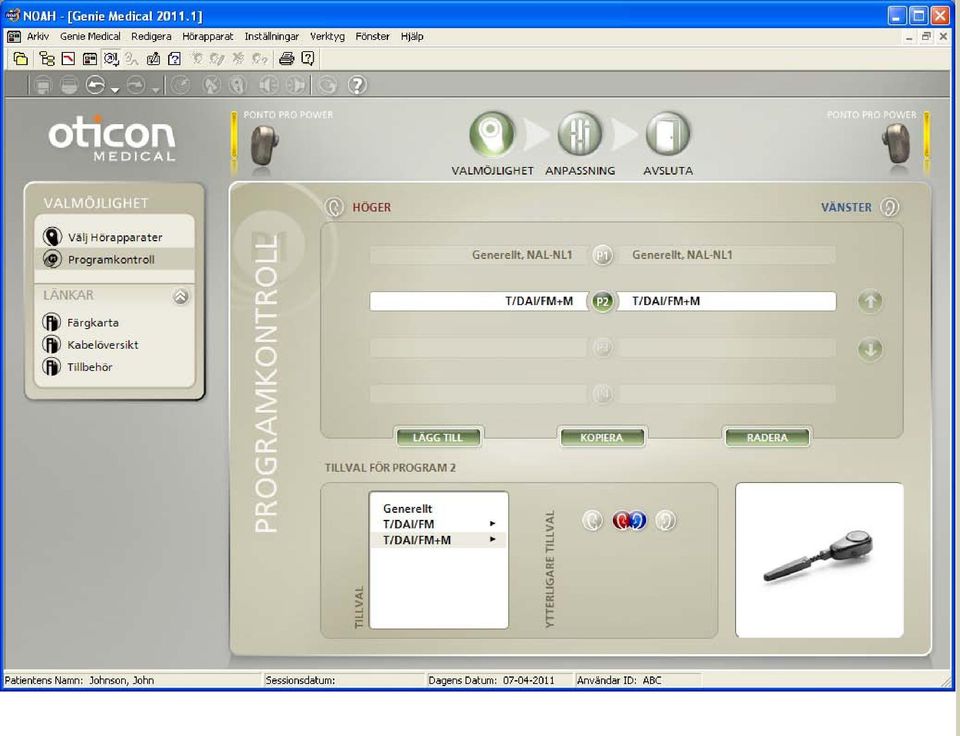The width and height of the screenshot is (960, 736).
Task: Click the Användar ID ABC status entry
Action: [x=619, y=680]
